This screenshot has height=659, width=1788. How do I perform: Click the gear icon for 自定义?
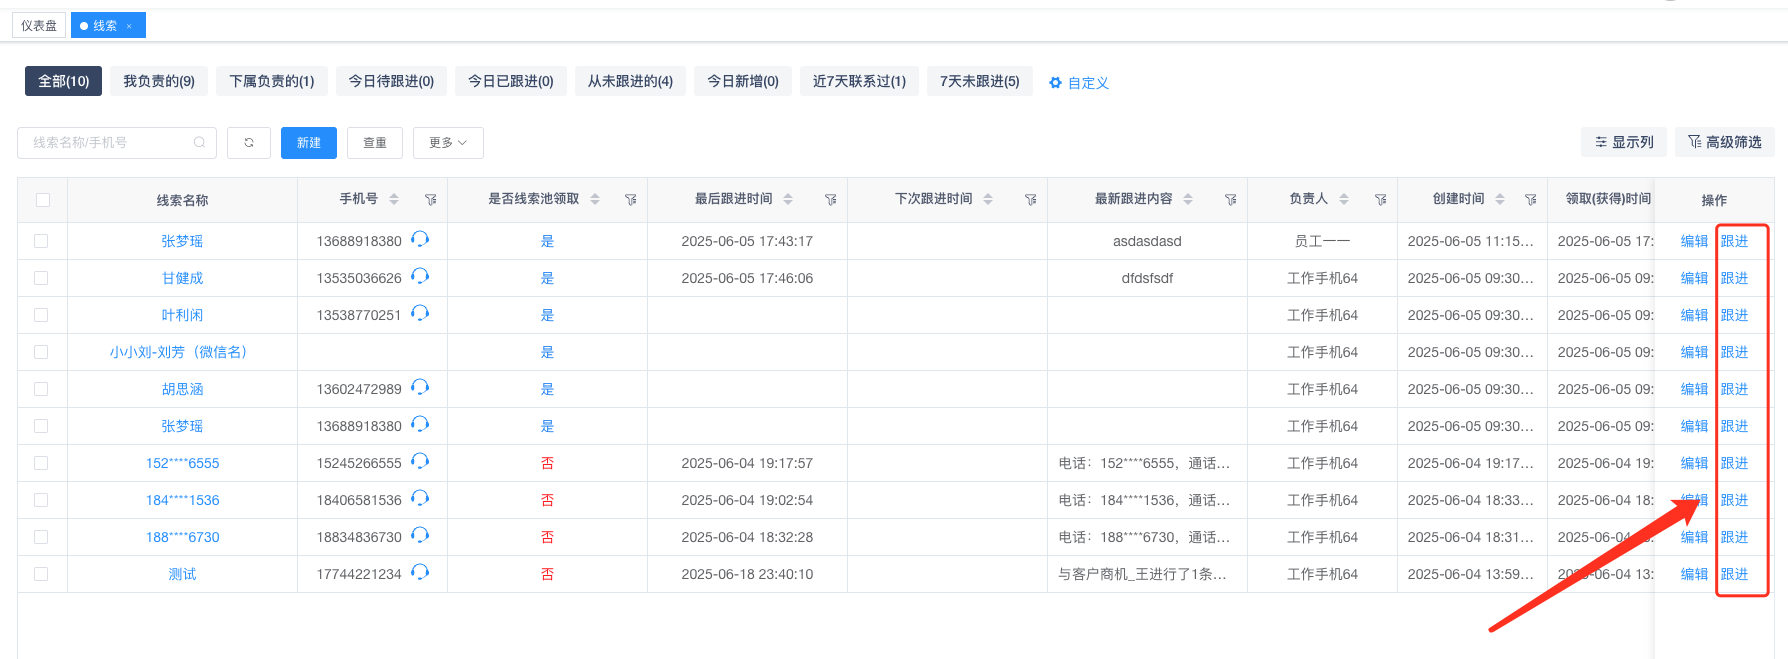1055,83
